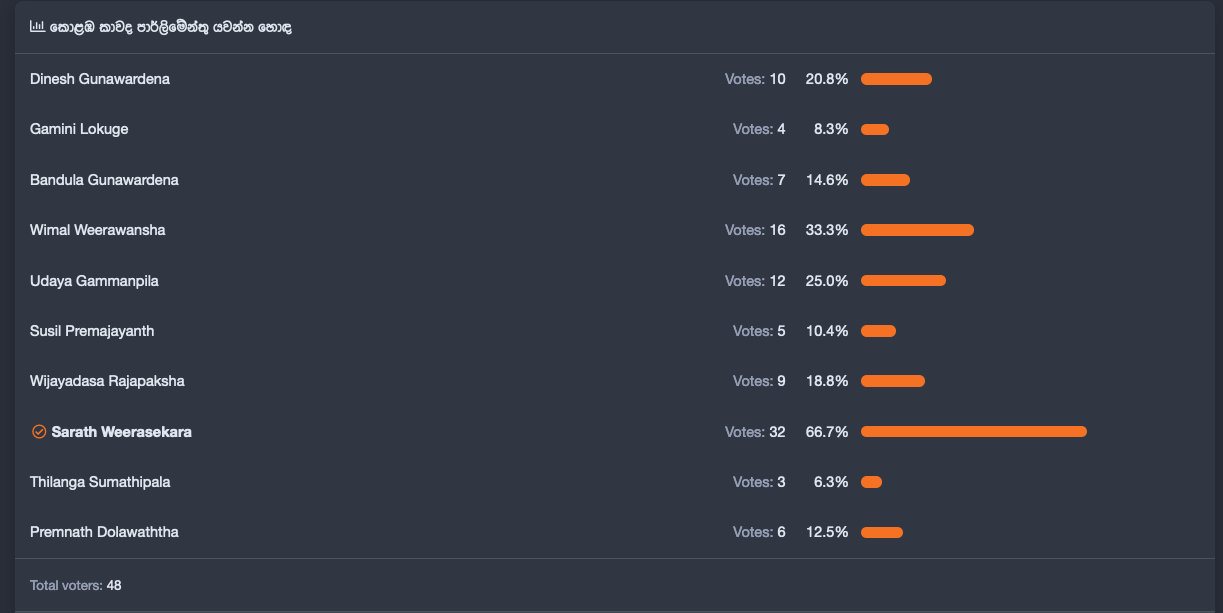Screen dimensions: 1223x613
Task: Click the Sinhala poll title text
Action: [170, 27]
